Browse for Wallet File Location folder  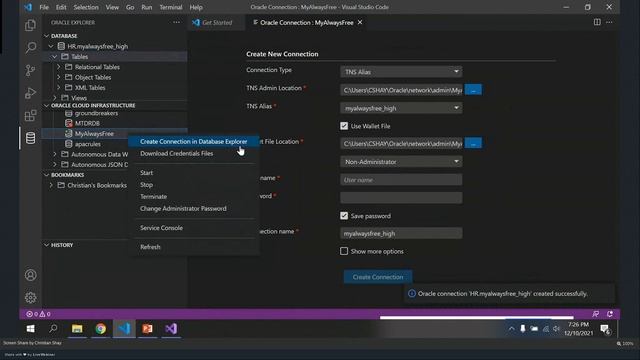point(473,143)
